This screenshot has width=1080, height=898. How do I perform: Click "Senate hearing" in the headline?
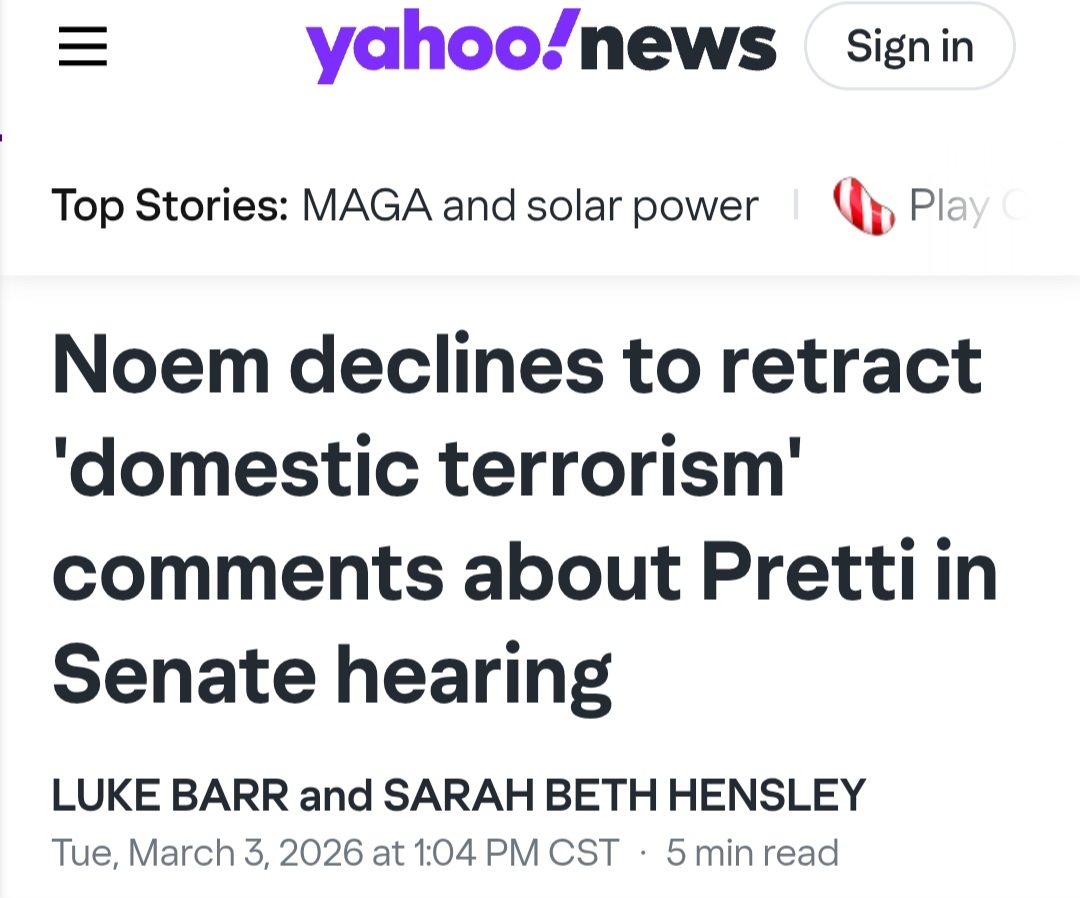pos(332,676)
